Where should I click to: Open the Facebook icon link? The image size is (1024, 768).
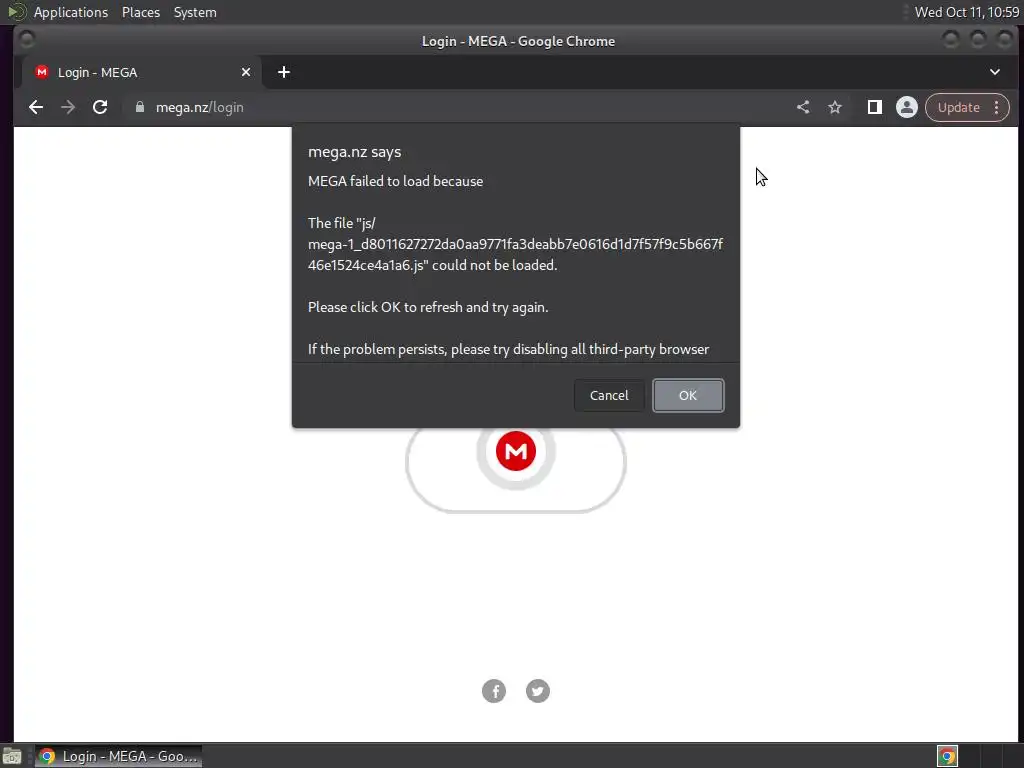tap(494, 691)
